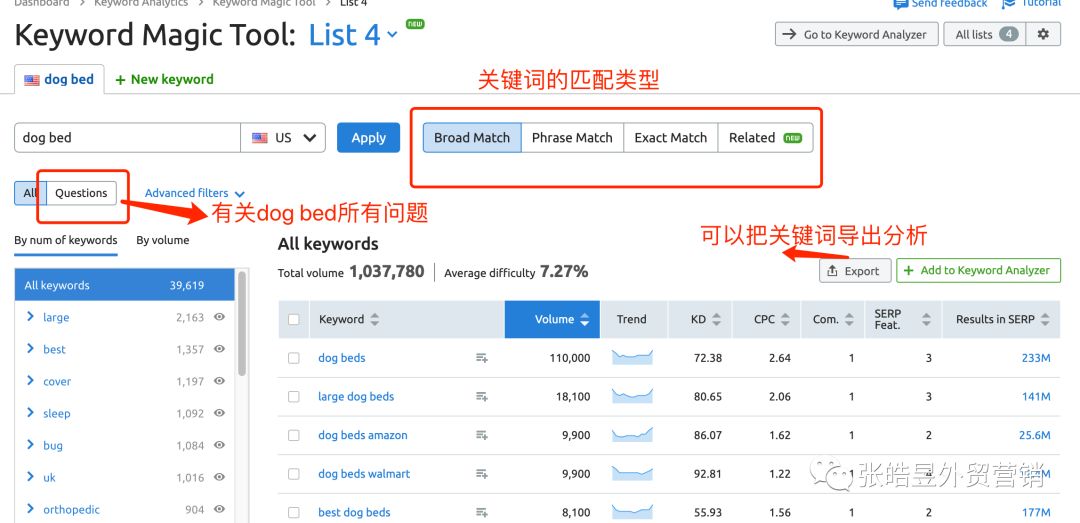Select the Questions filter tab
The image size is (1080, 523).
pos(81,193)
